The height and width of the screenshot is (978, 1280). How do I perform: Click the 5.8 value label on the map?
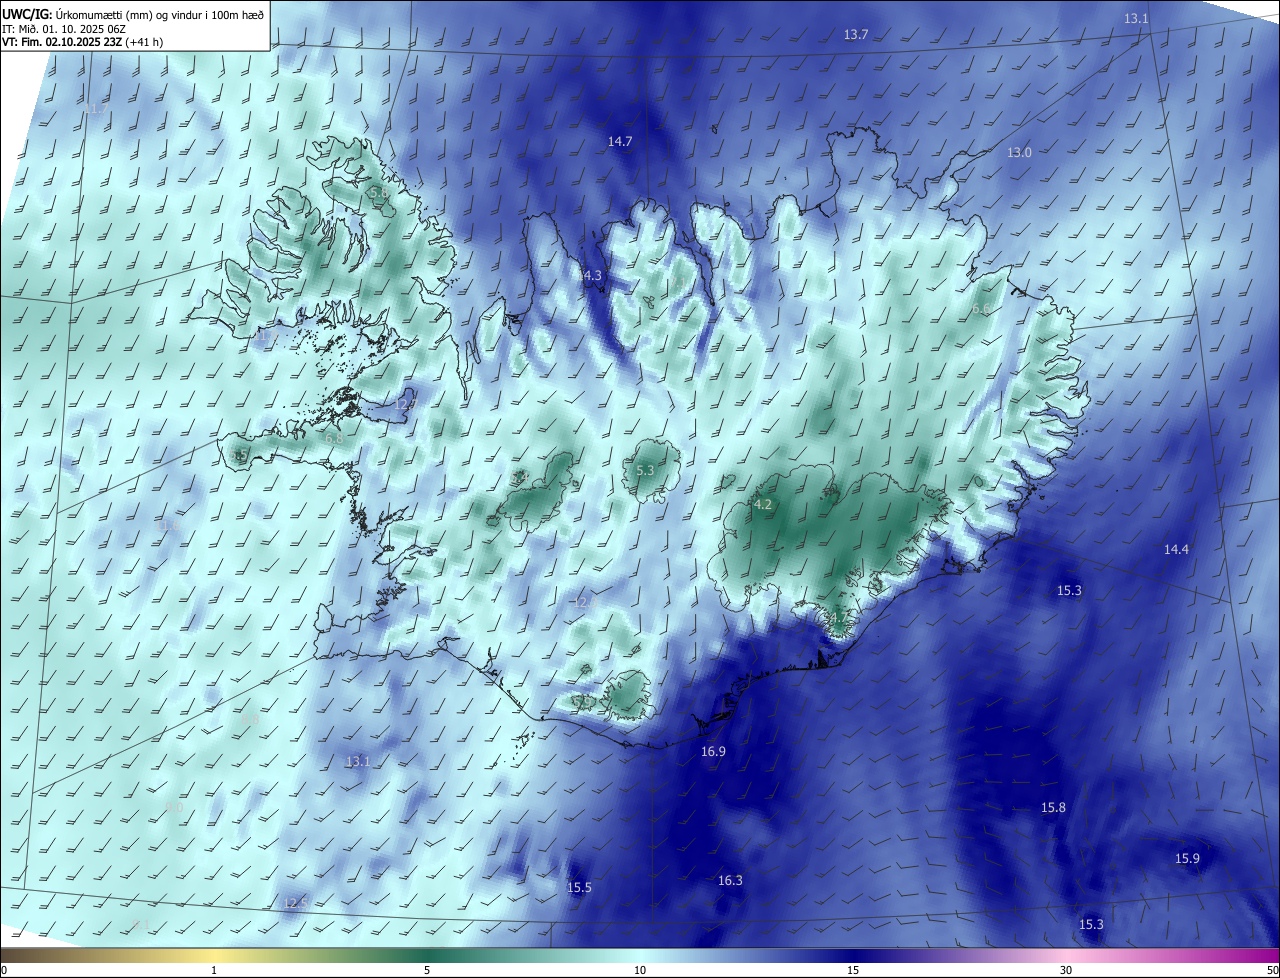(x=378, y=192)
